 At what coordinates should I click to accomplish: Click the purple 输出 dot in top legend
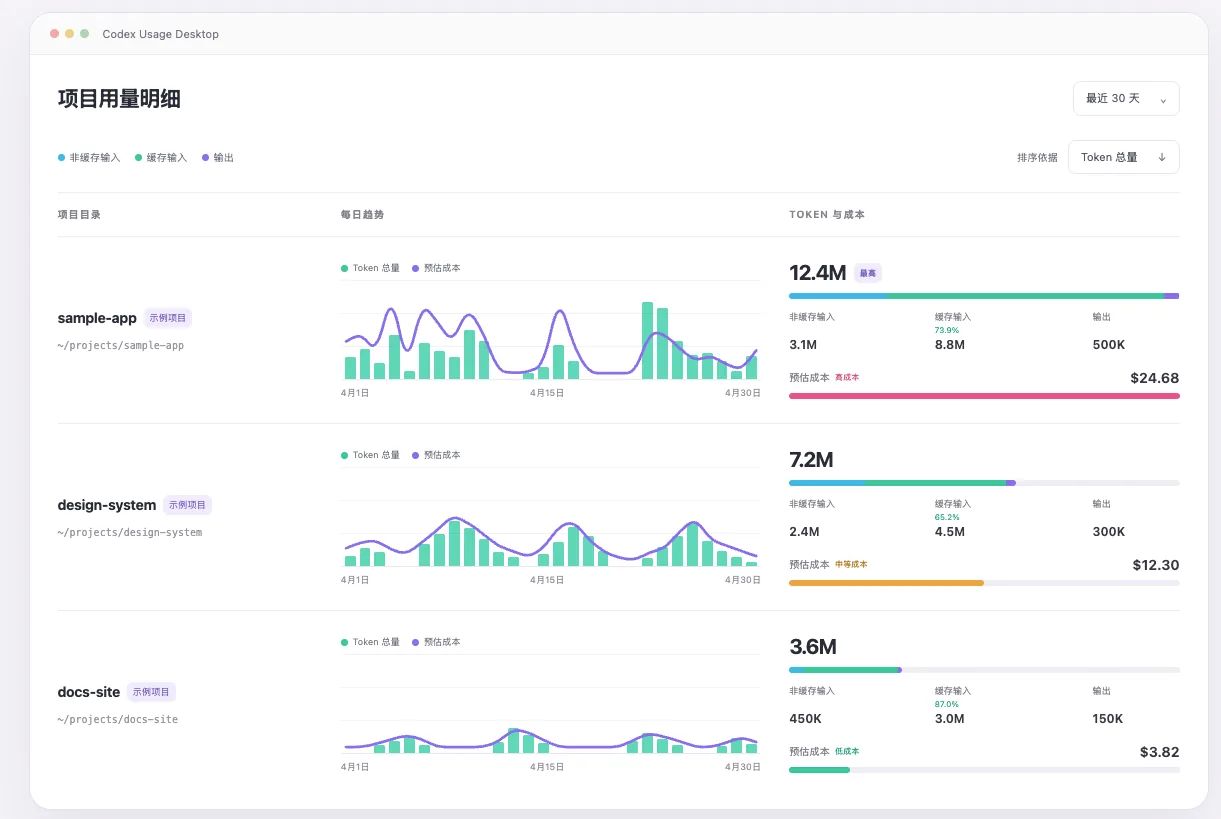pyautogui.click(x=206, y=158)
